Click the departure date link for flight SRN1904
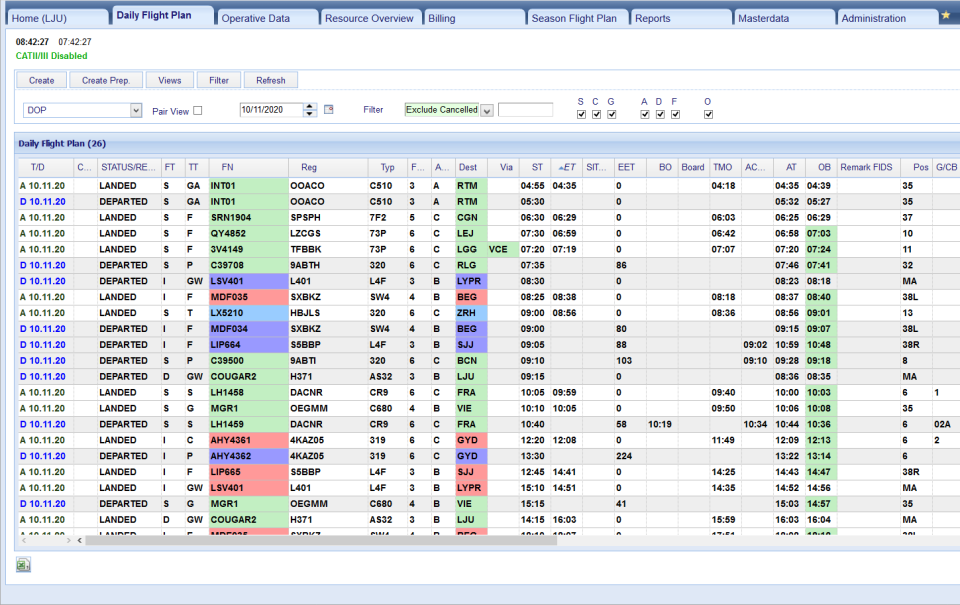This screenshot has width=960, height=605. click(42, 217)
